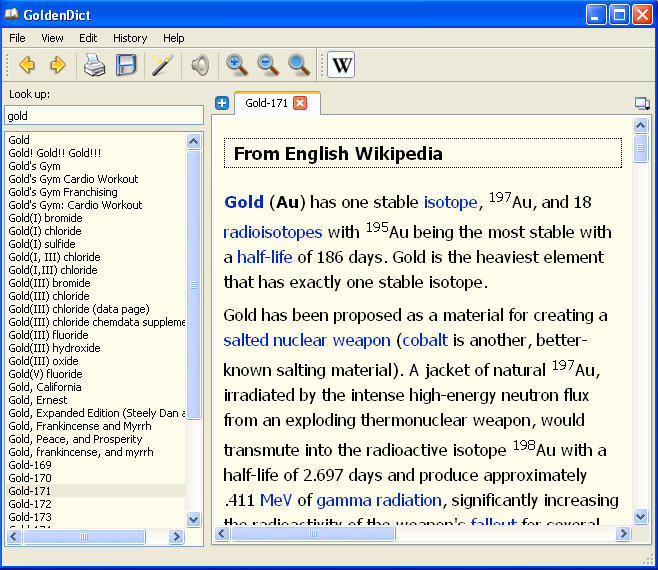Go back with the left arrow icon
Screen dimensions: 658x570
tap(27, 65)
